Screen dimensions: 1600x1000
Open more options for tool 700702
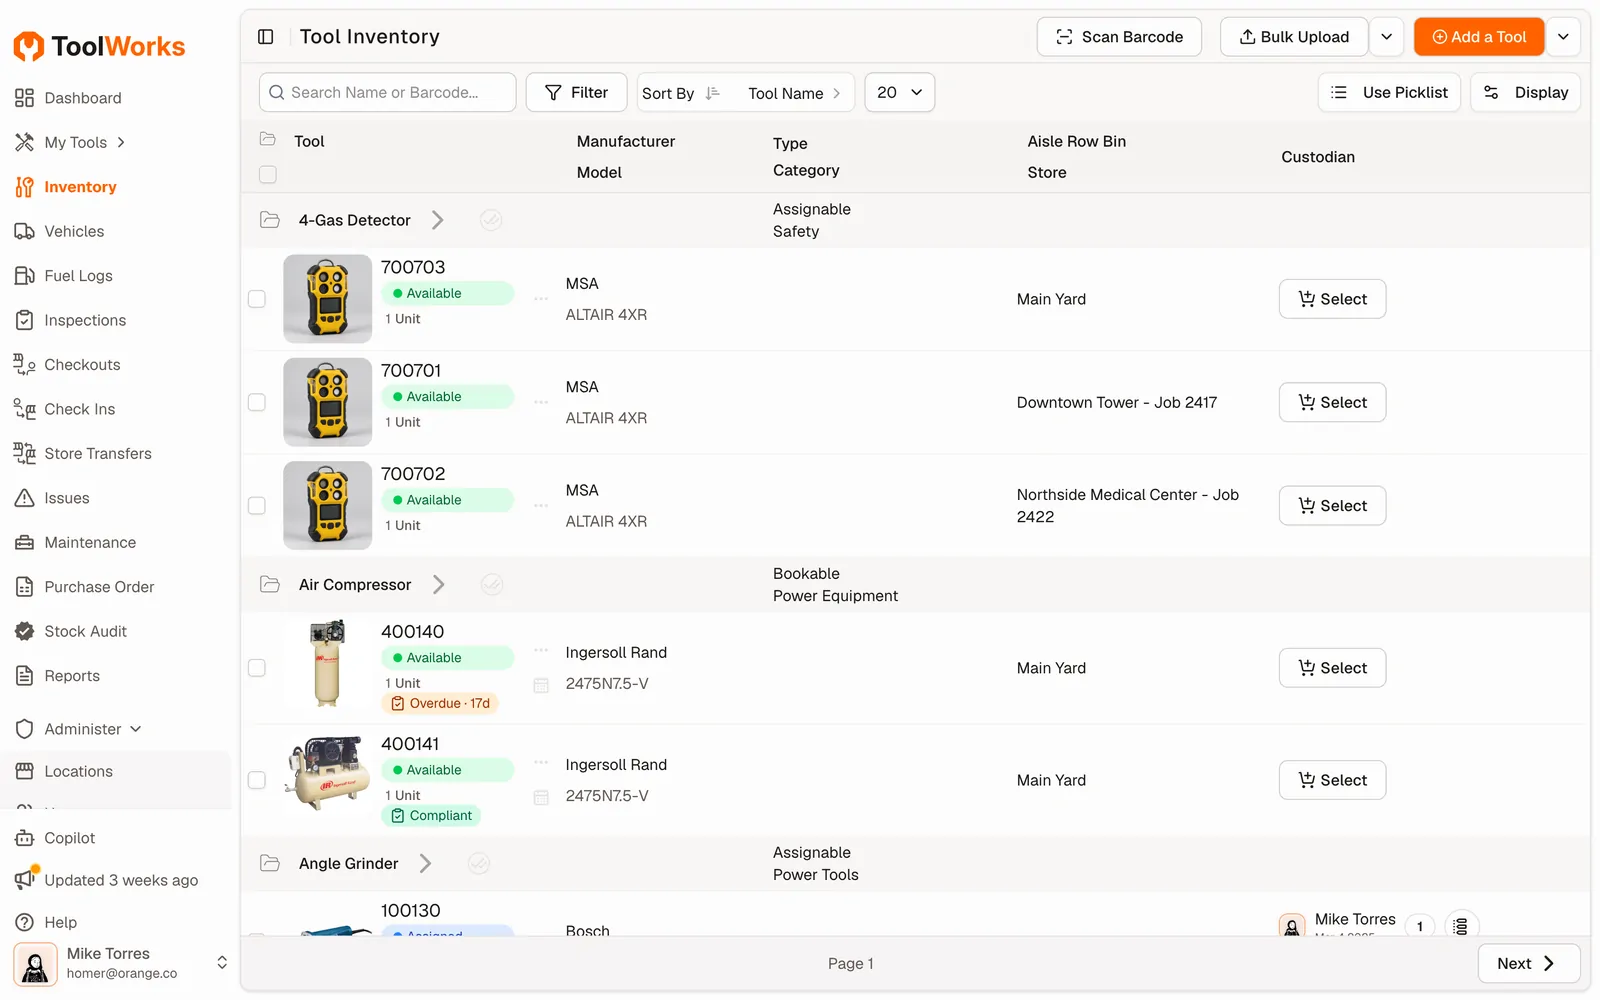541,506
